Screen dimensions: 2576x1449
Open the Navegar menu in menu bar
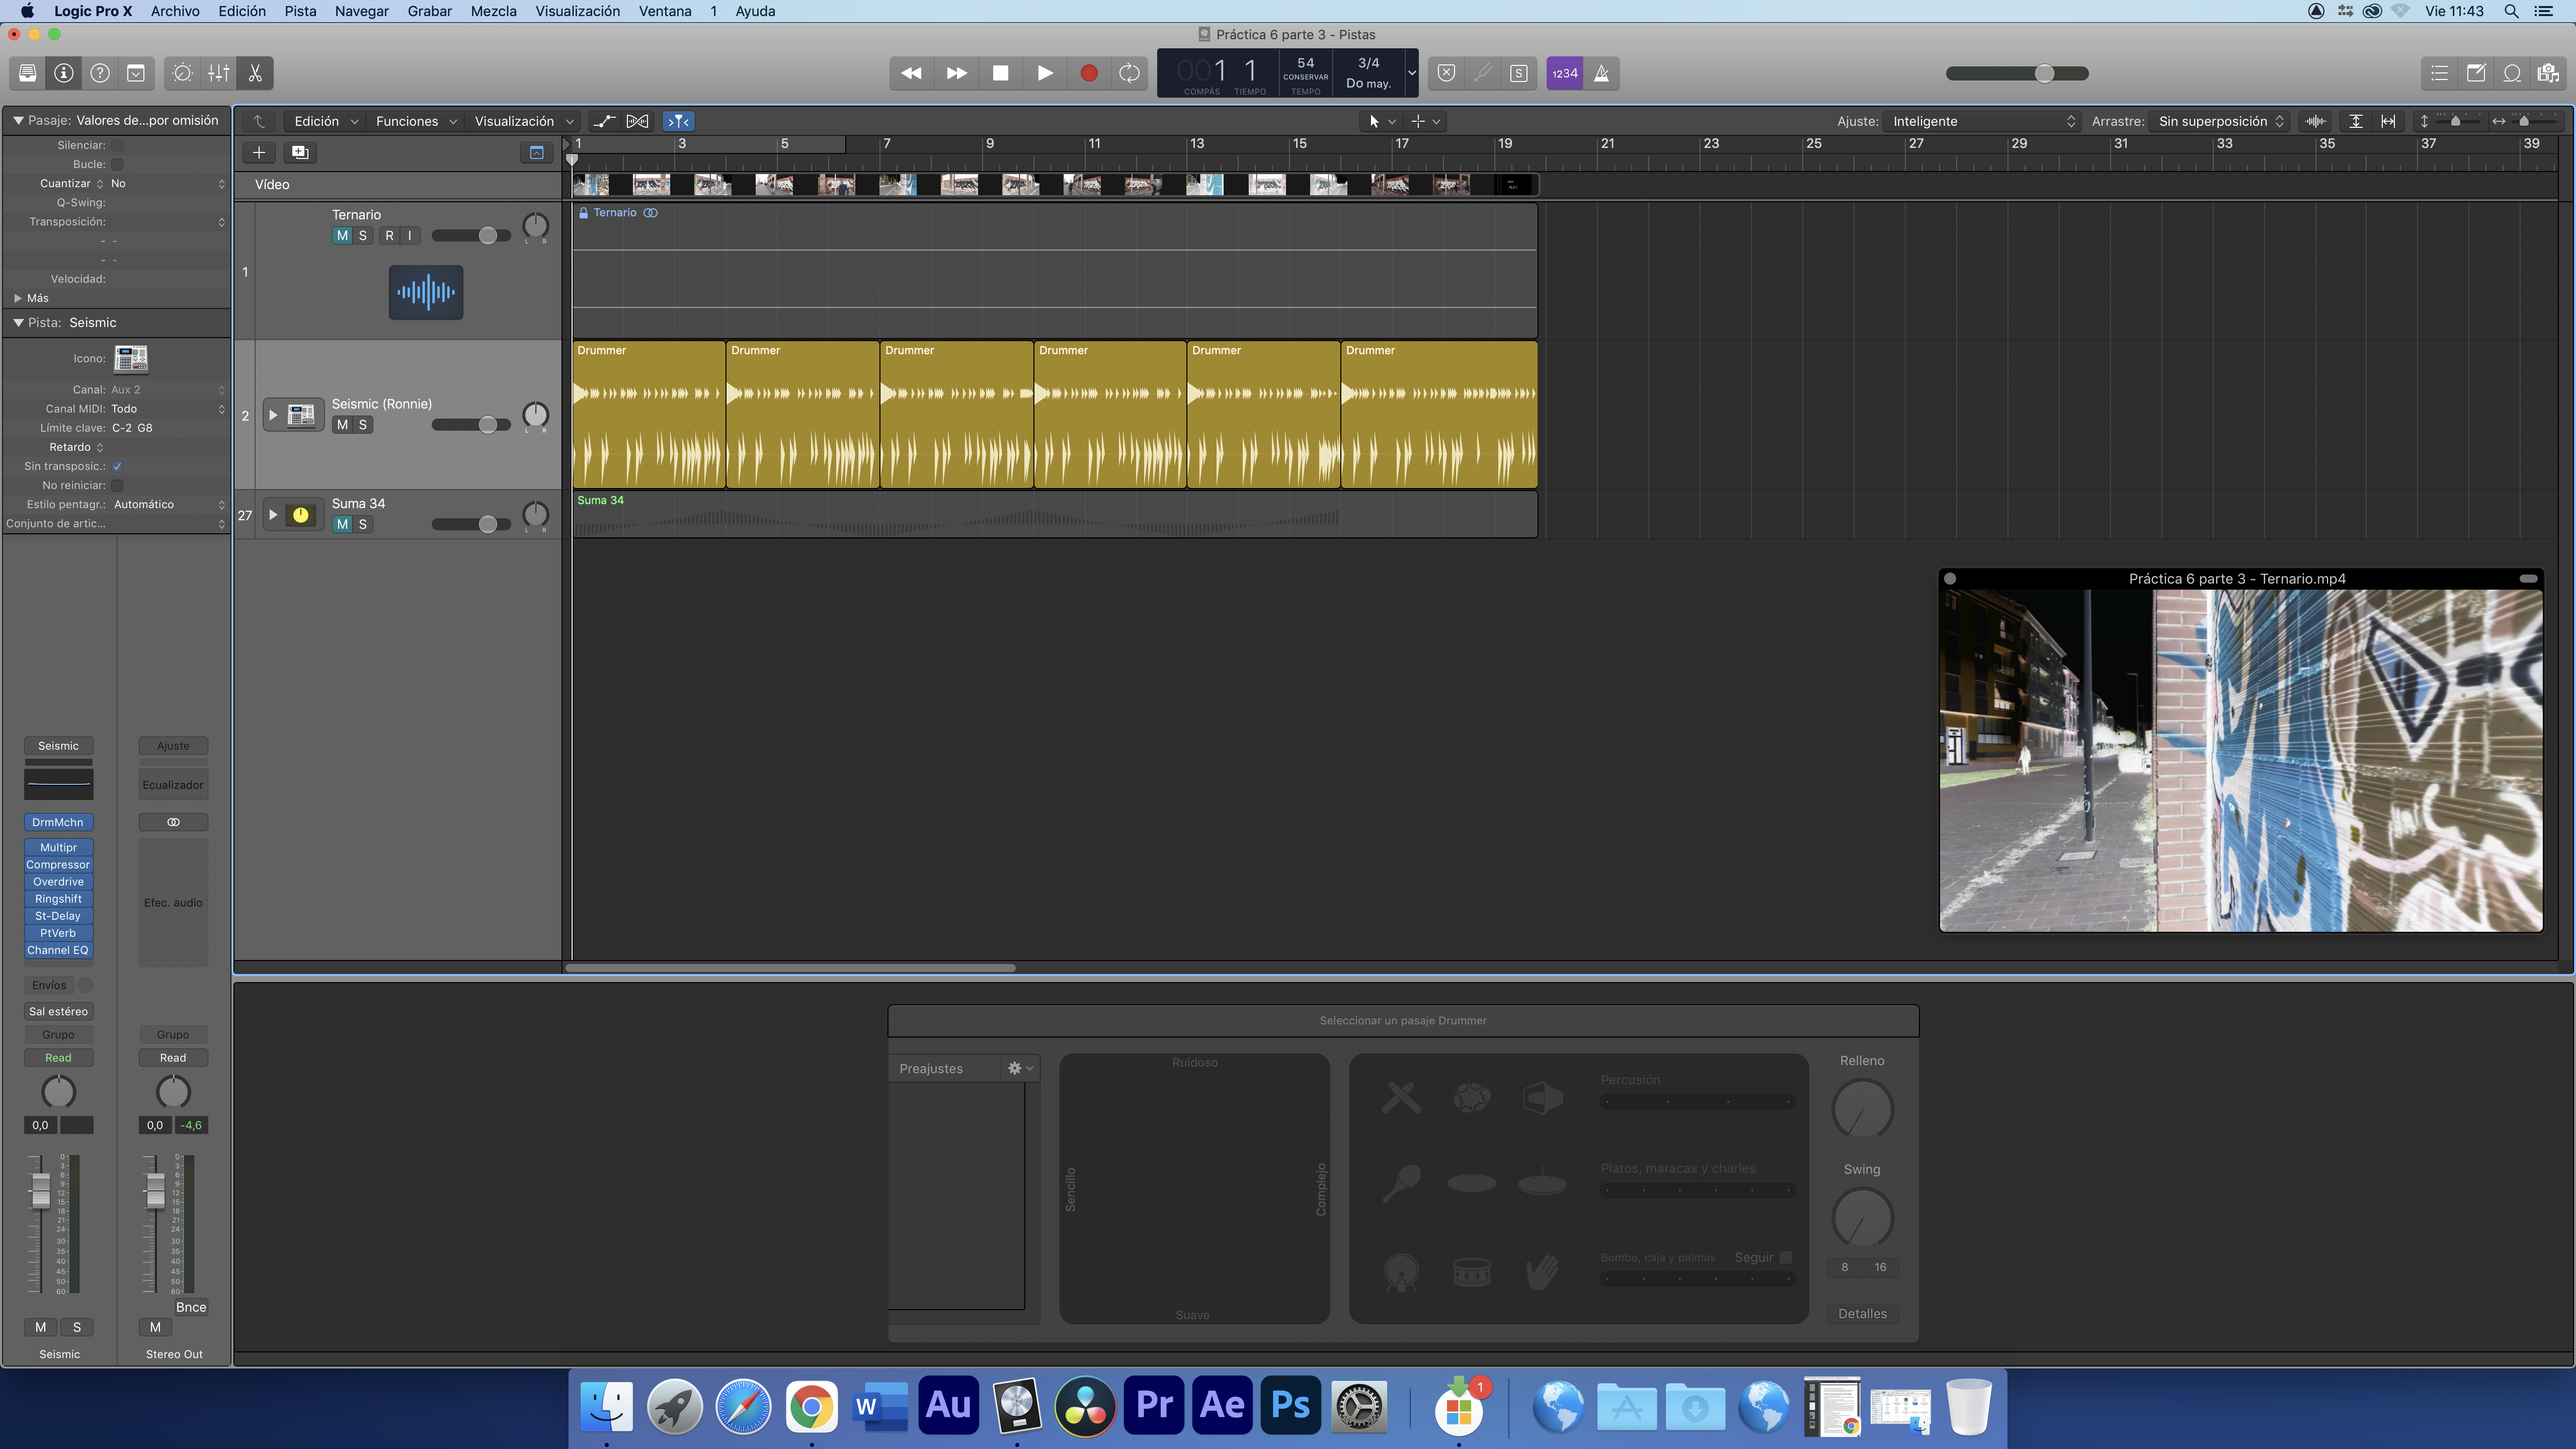click(x=361, y=11)
